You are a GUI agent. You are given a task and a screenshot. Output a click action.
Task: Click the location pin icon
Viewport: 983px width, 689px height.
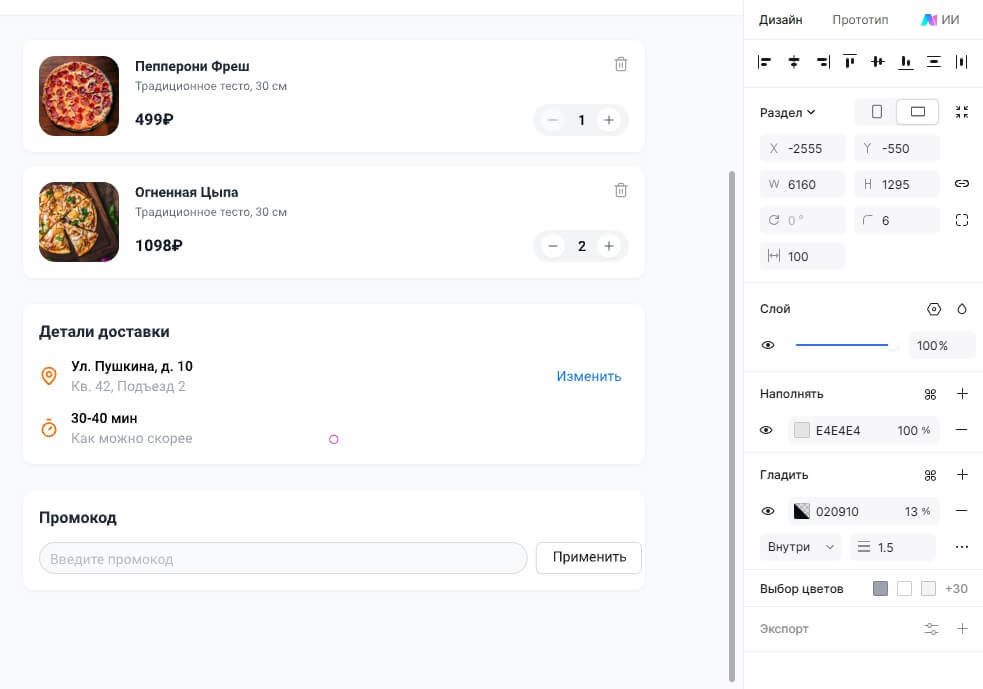(x=49, y=376)
